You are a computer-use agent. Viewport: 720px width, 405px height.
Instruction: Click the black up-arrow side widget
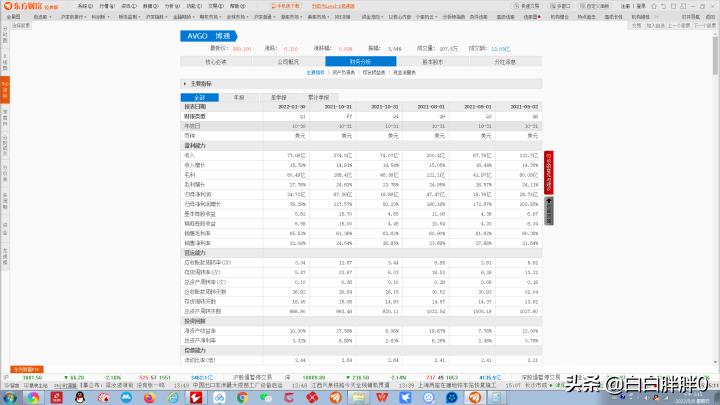549,211
